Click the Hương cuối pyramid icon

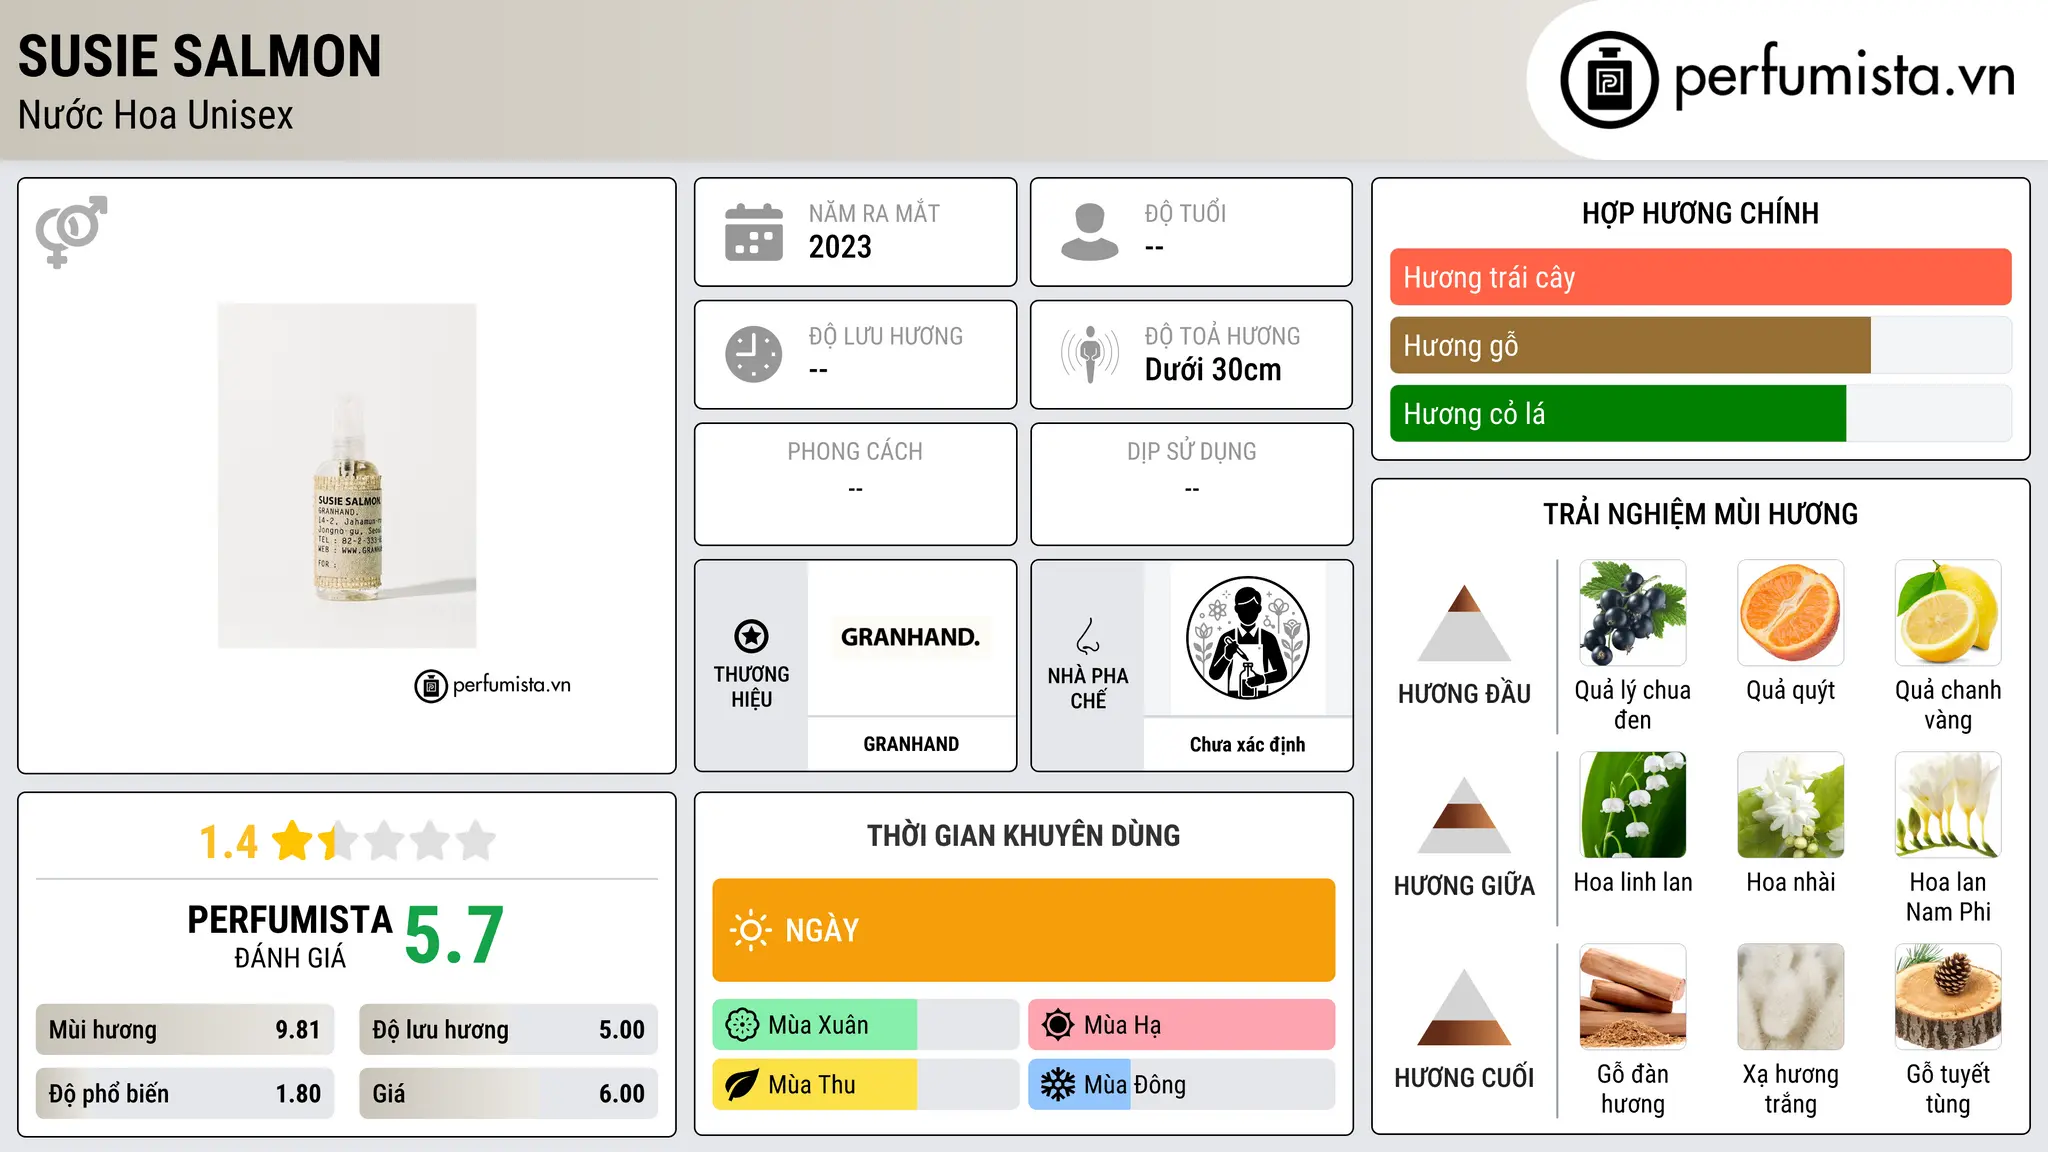tap(1464, 1007)
